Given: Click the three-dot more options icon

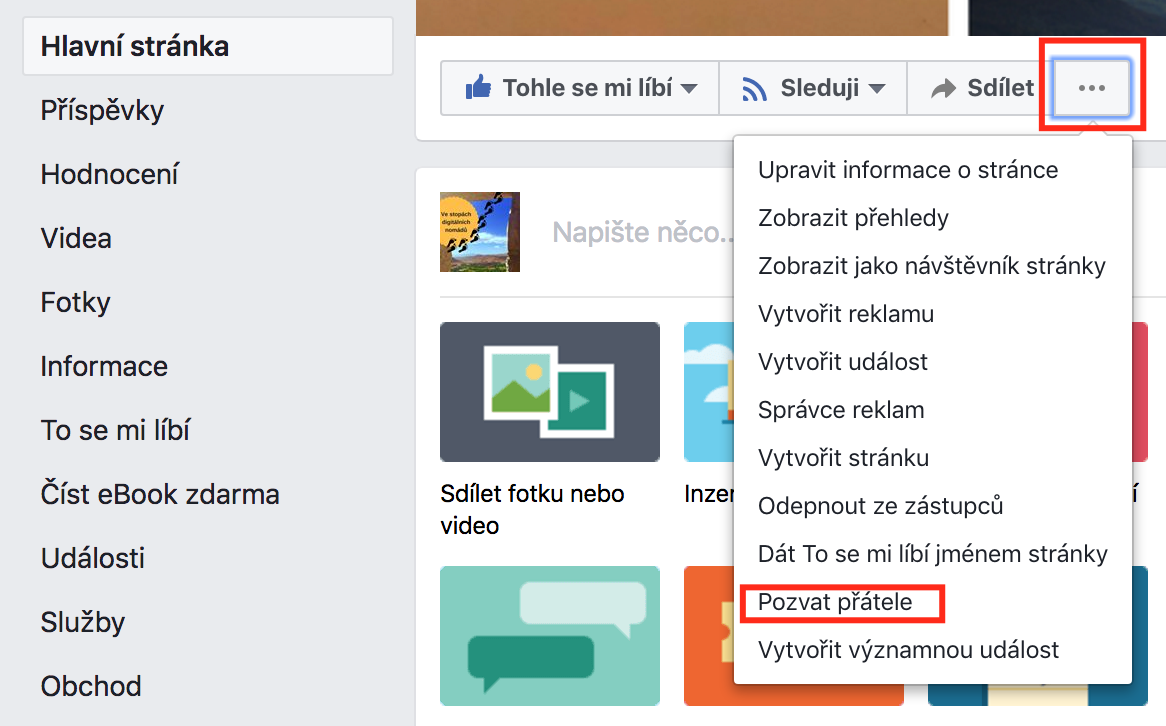Looking at the screenshot, I should pyautogui.click(x=1090, y=87).
